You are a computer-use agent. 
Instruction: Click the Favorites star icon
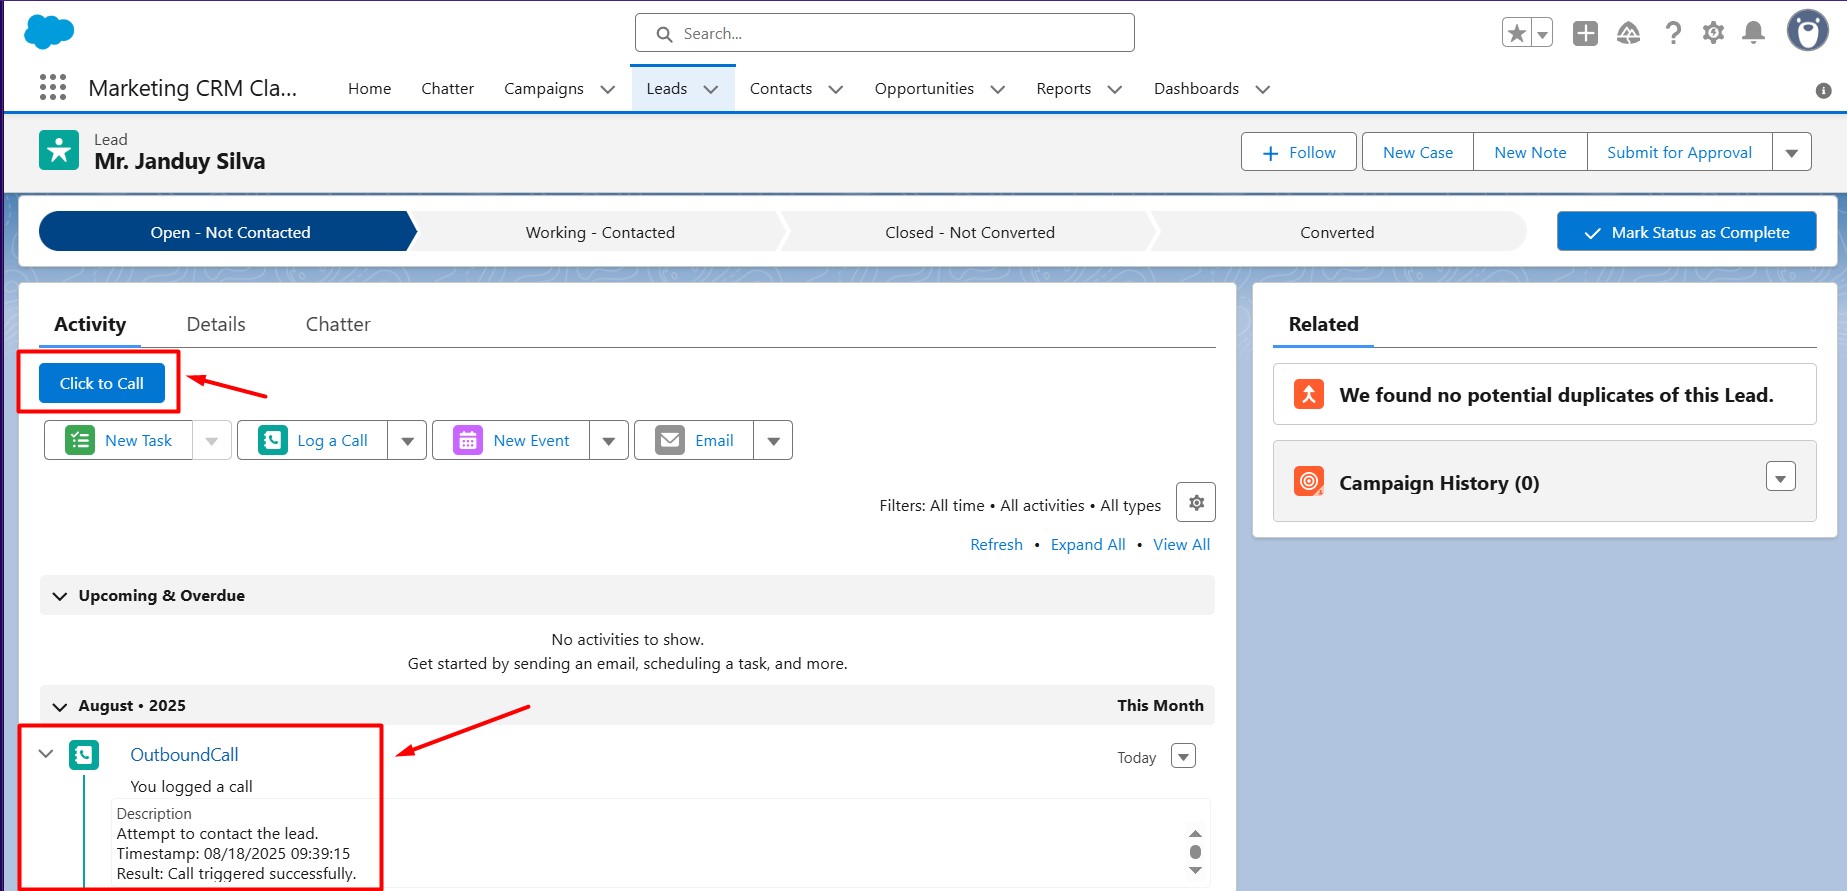pos(1517,33)
